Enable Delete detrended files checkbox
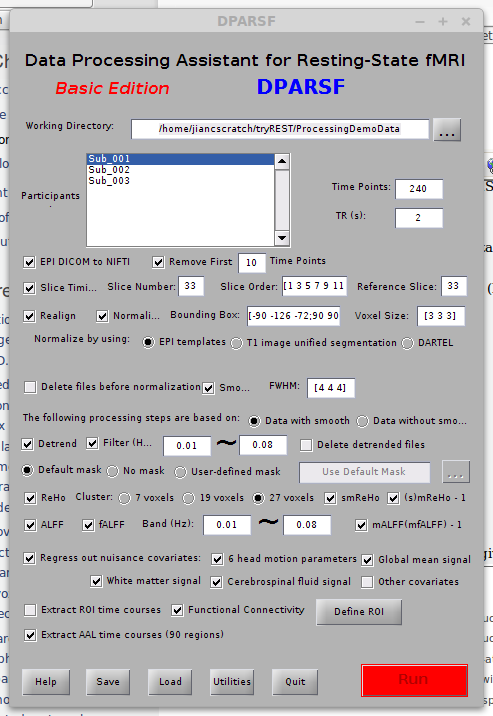The height and width of the screenshot is (716, 493). pyautogui.click(x=306, y=445)
